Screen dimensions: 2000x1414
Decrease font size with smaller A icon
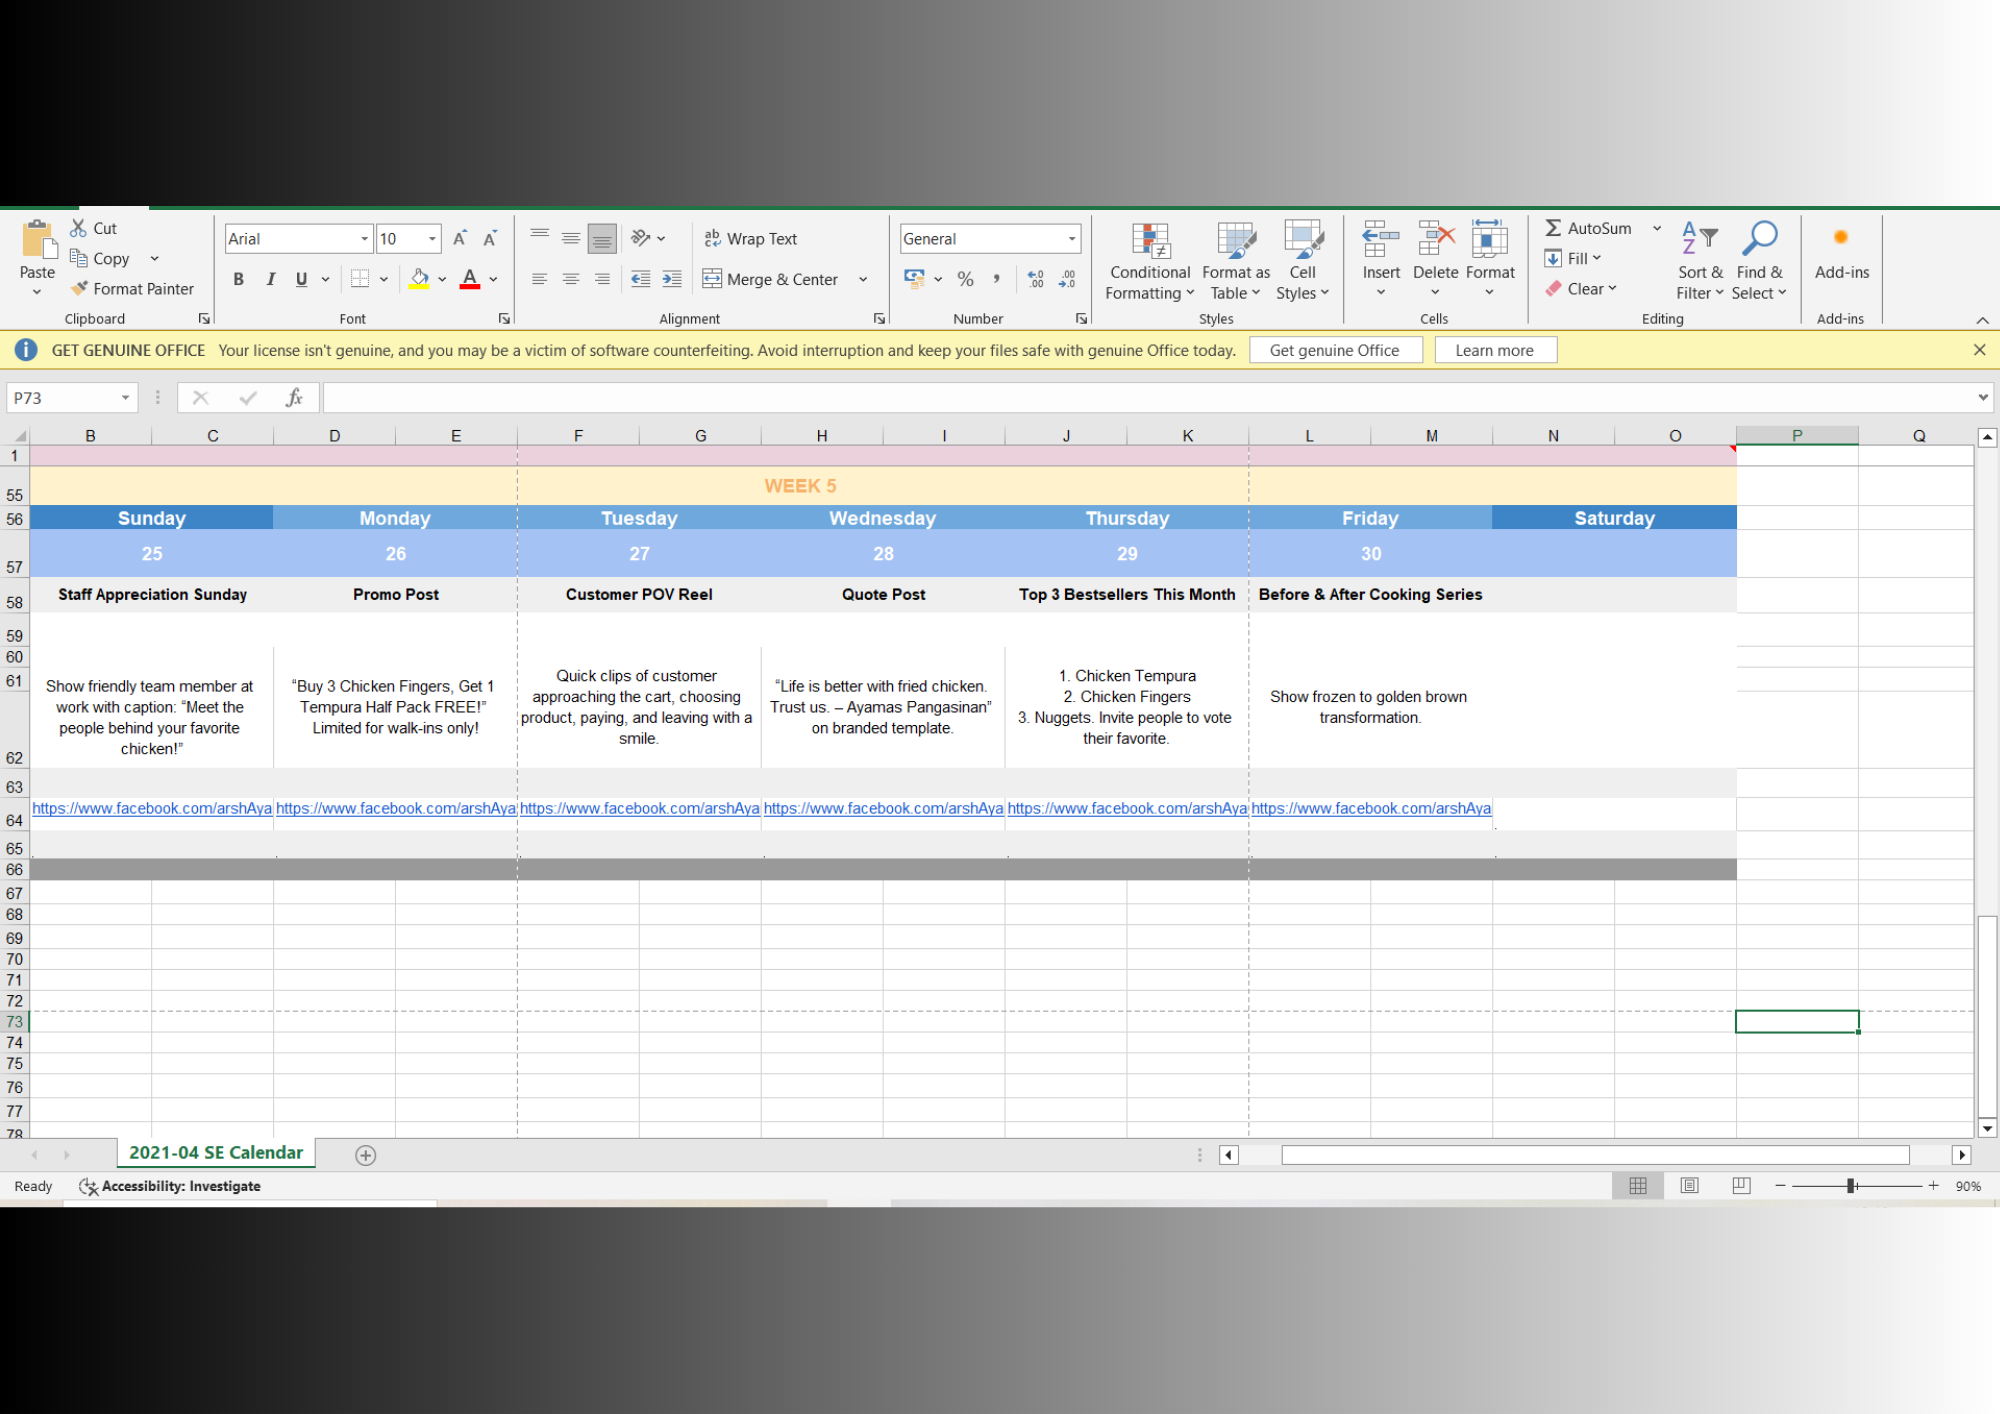click(490, 238)
